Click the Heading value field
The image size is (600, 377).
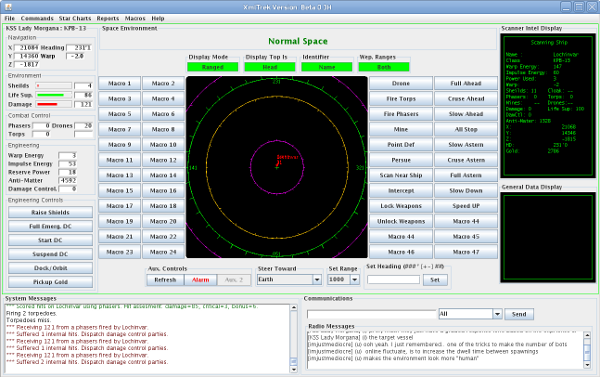(x=79, y=48)
